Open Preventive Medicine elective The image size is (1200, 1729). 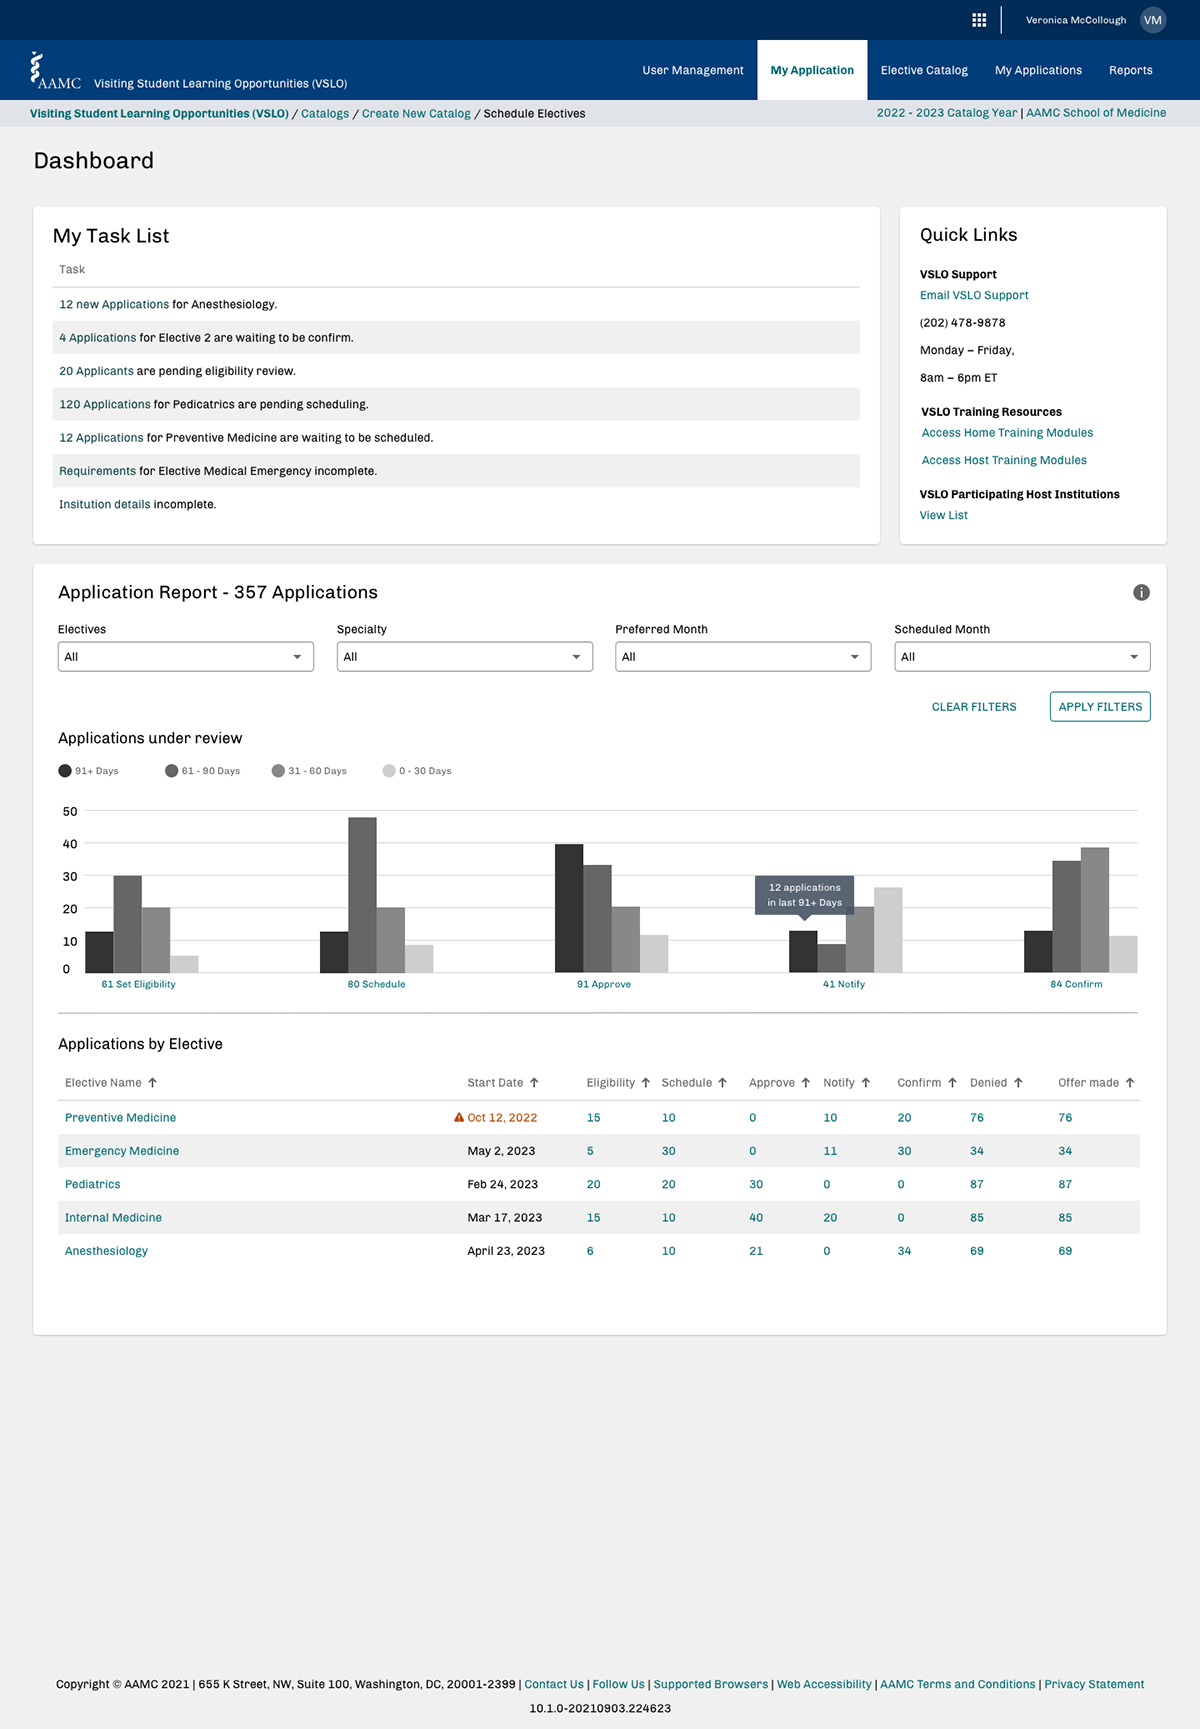[120, 1118]
